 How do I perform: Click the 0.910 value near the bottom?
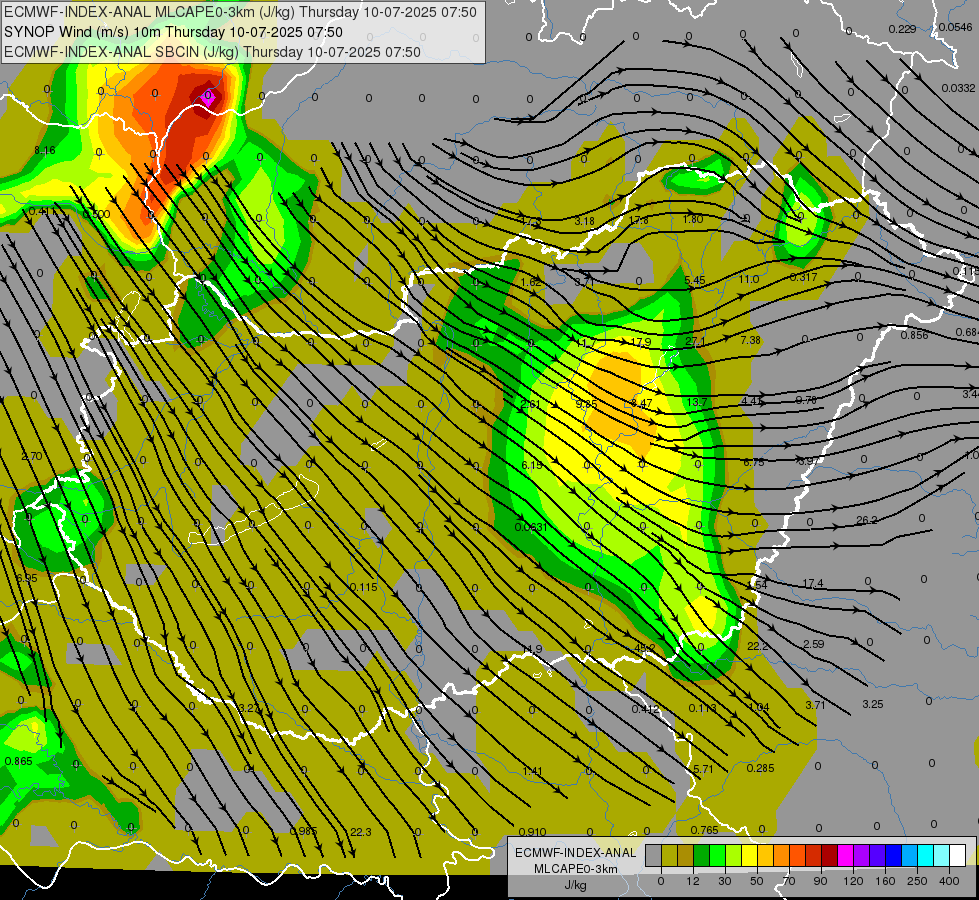[x=532, y=832]
